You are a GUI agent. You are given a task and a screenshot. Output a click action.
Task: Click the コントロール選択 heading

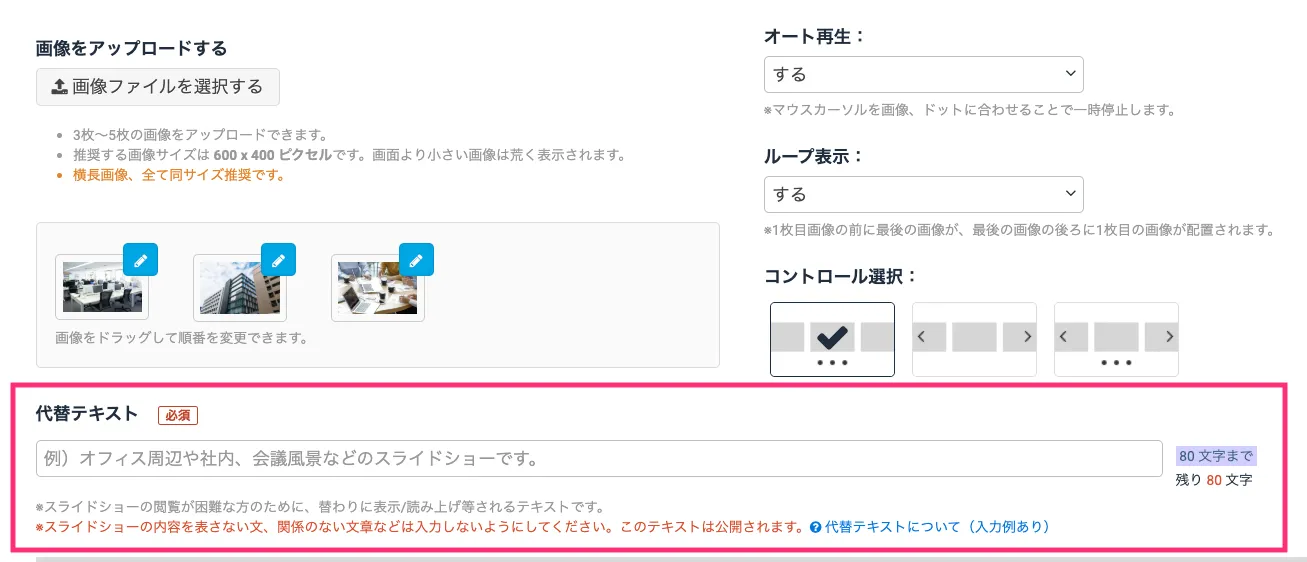(x=840, y=276)
